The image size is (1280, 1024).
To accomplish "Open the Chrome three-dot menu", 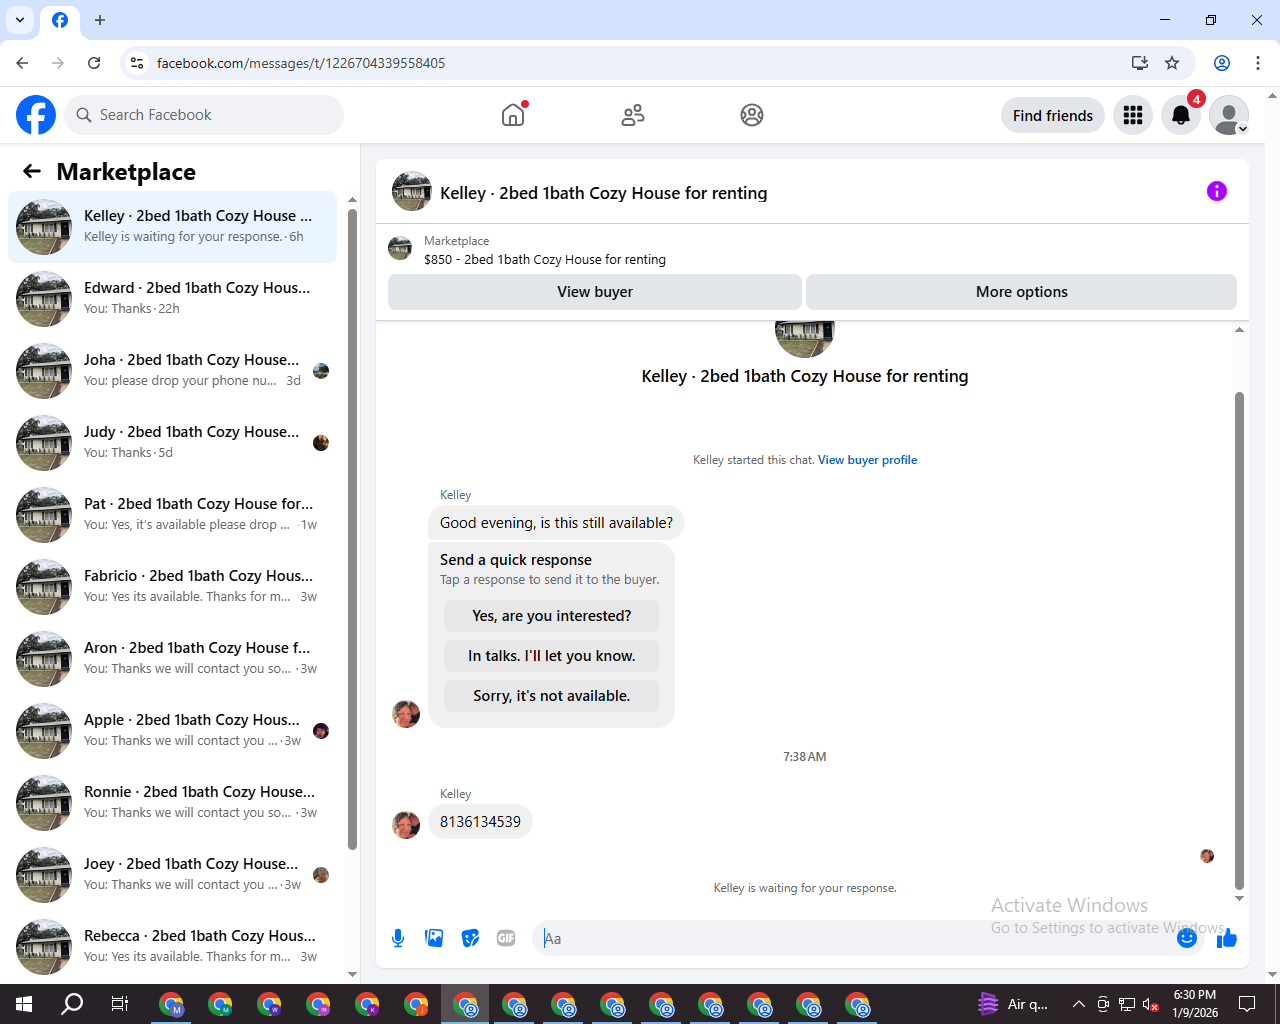I will [x=1258, y=63].
